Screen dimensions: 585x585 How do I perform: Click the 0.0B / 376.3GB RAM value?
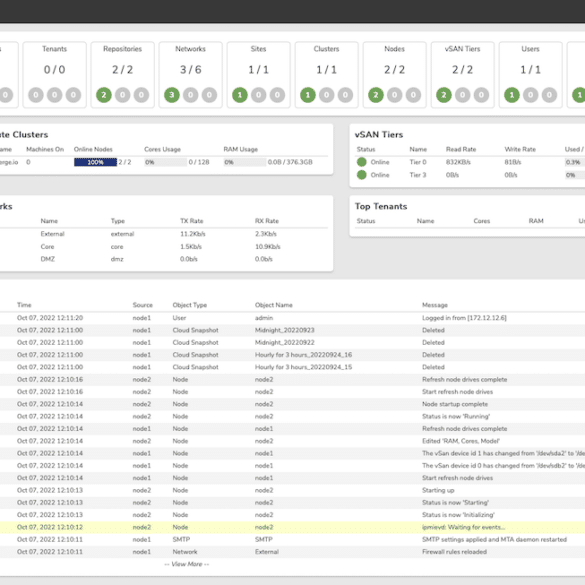pos(290,162)
